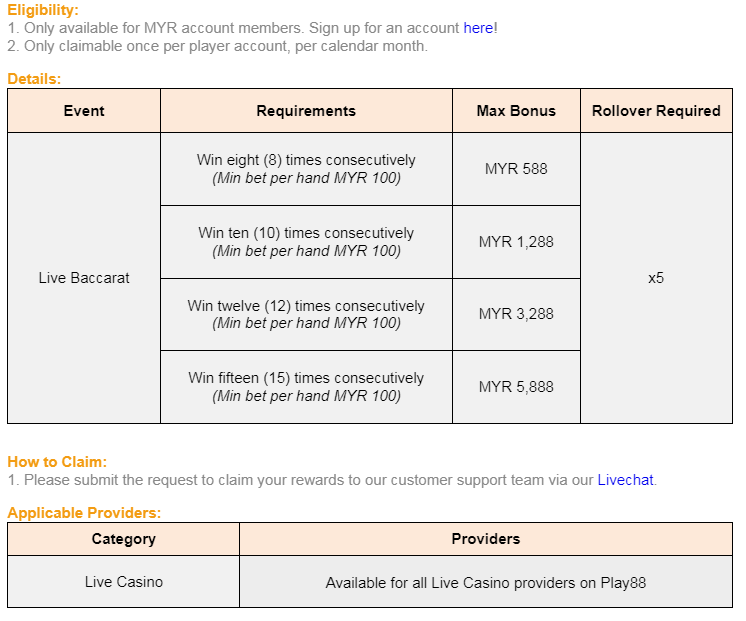
Task: Click the Eligibility heading
Action: 43,10
